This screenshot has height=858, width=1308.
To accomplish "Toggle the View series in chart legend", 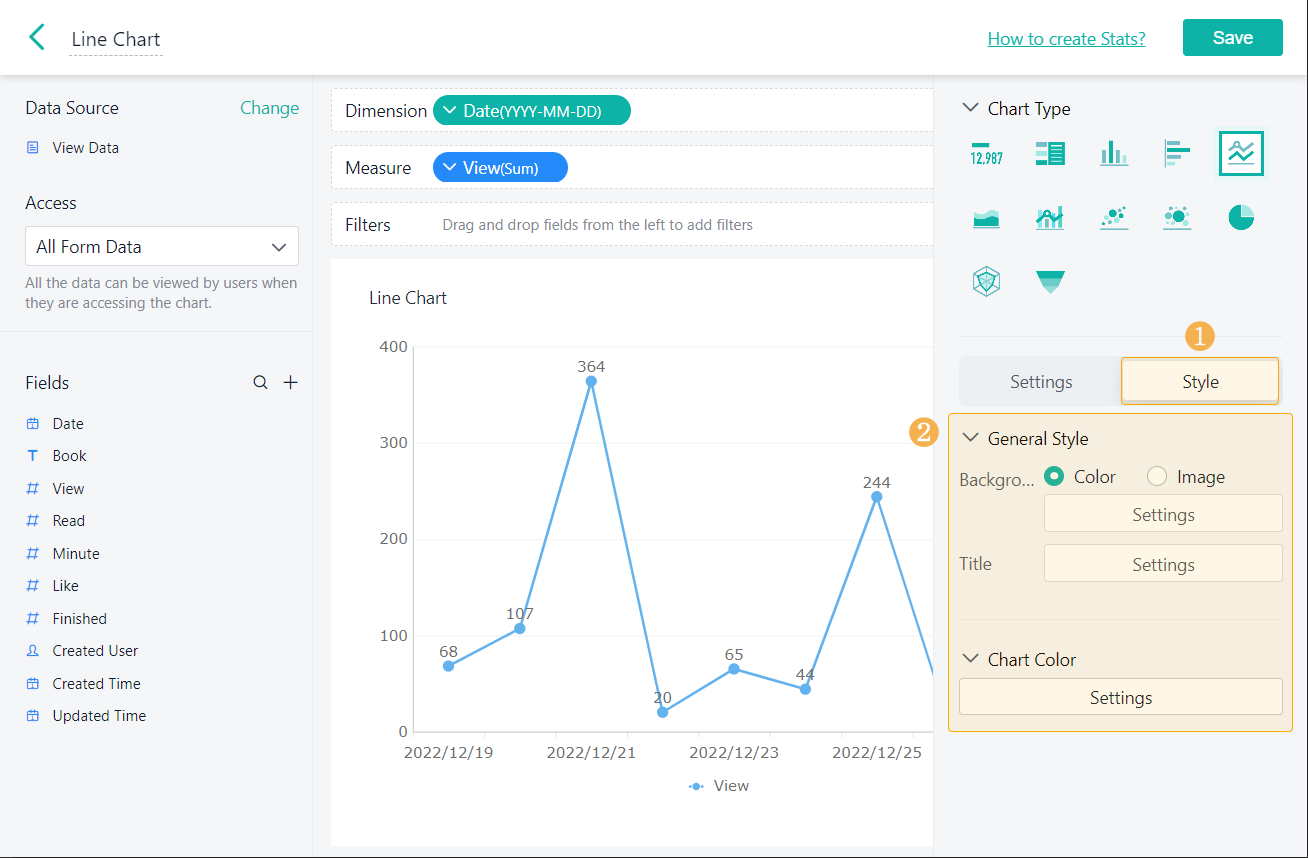I will point(719,786).
